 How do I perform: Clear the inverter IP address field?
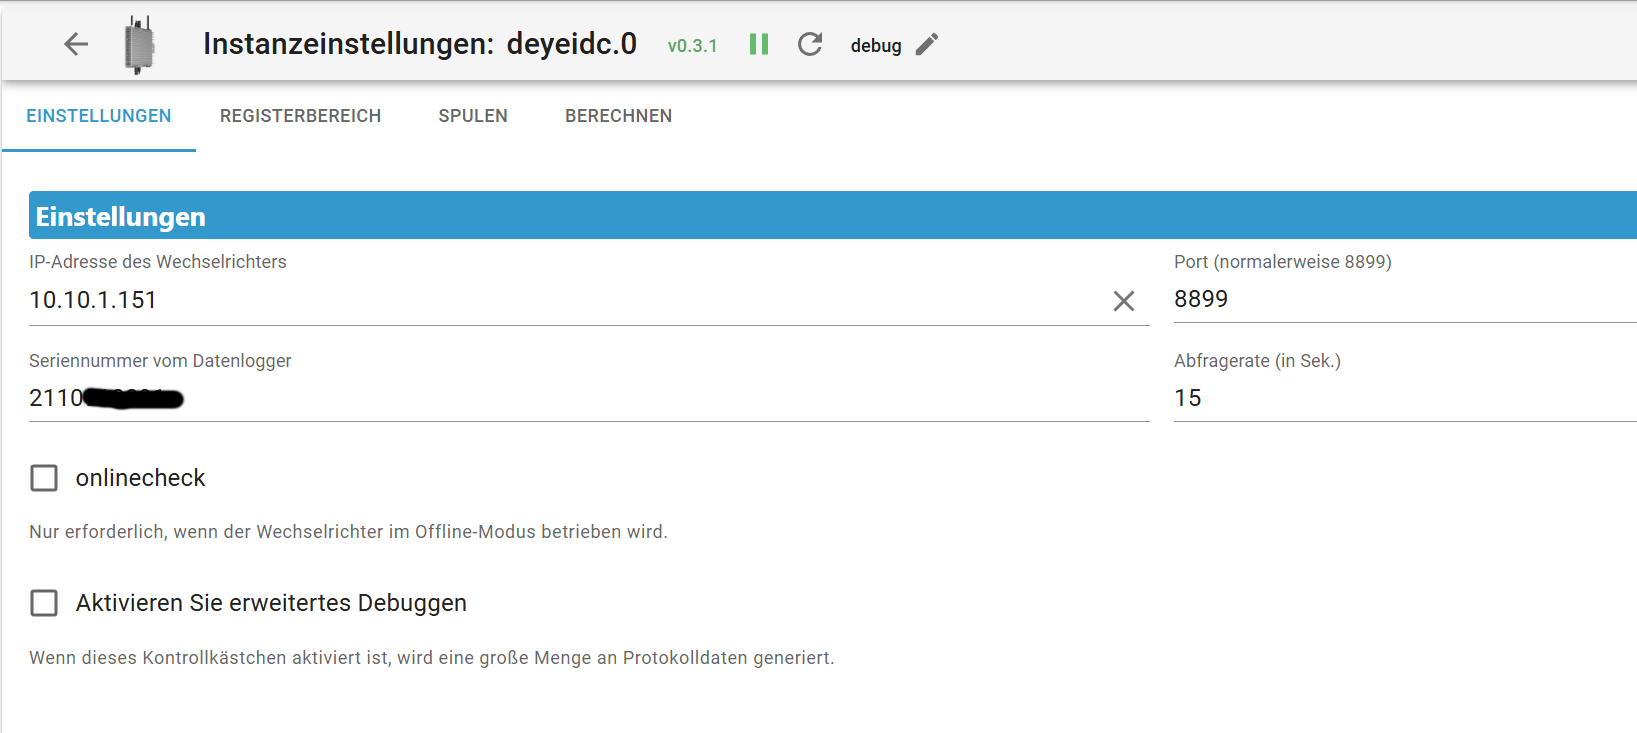click(1124, 301)
